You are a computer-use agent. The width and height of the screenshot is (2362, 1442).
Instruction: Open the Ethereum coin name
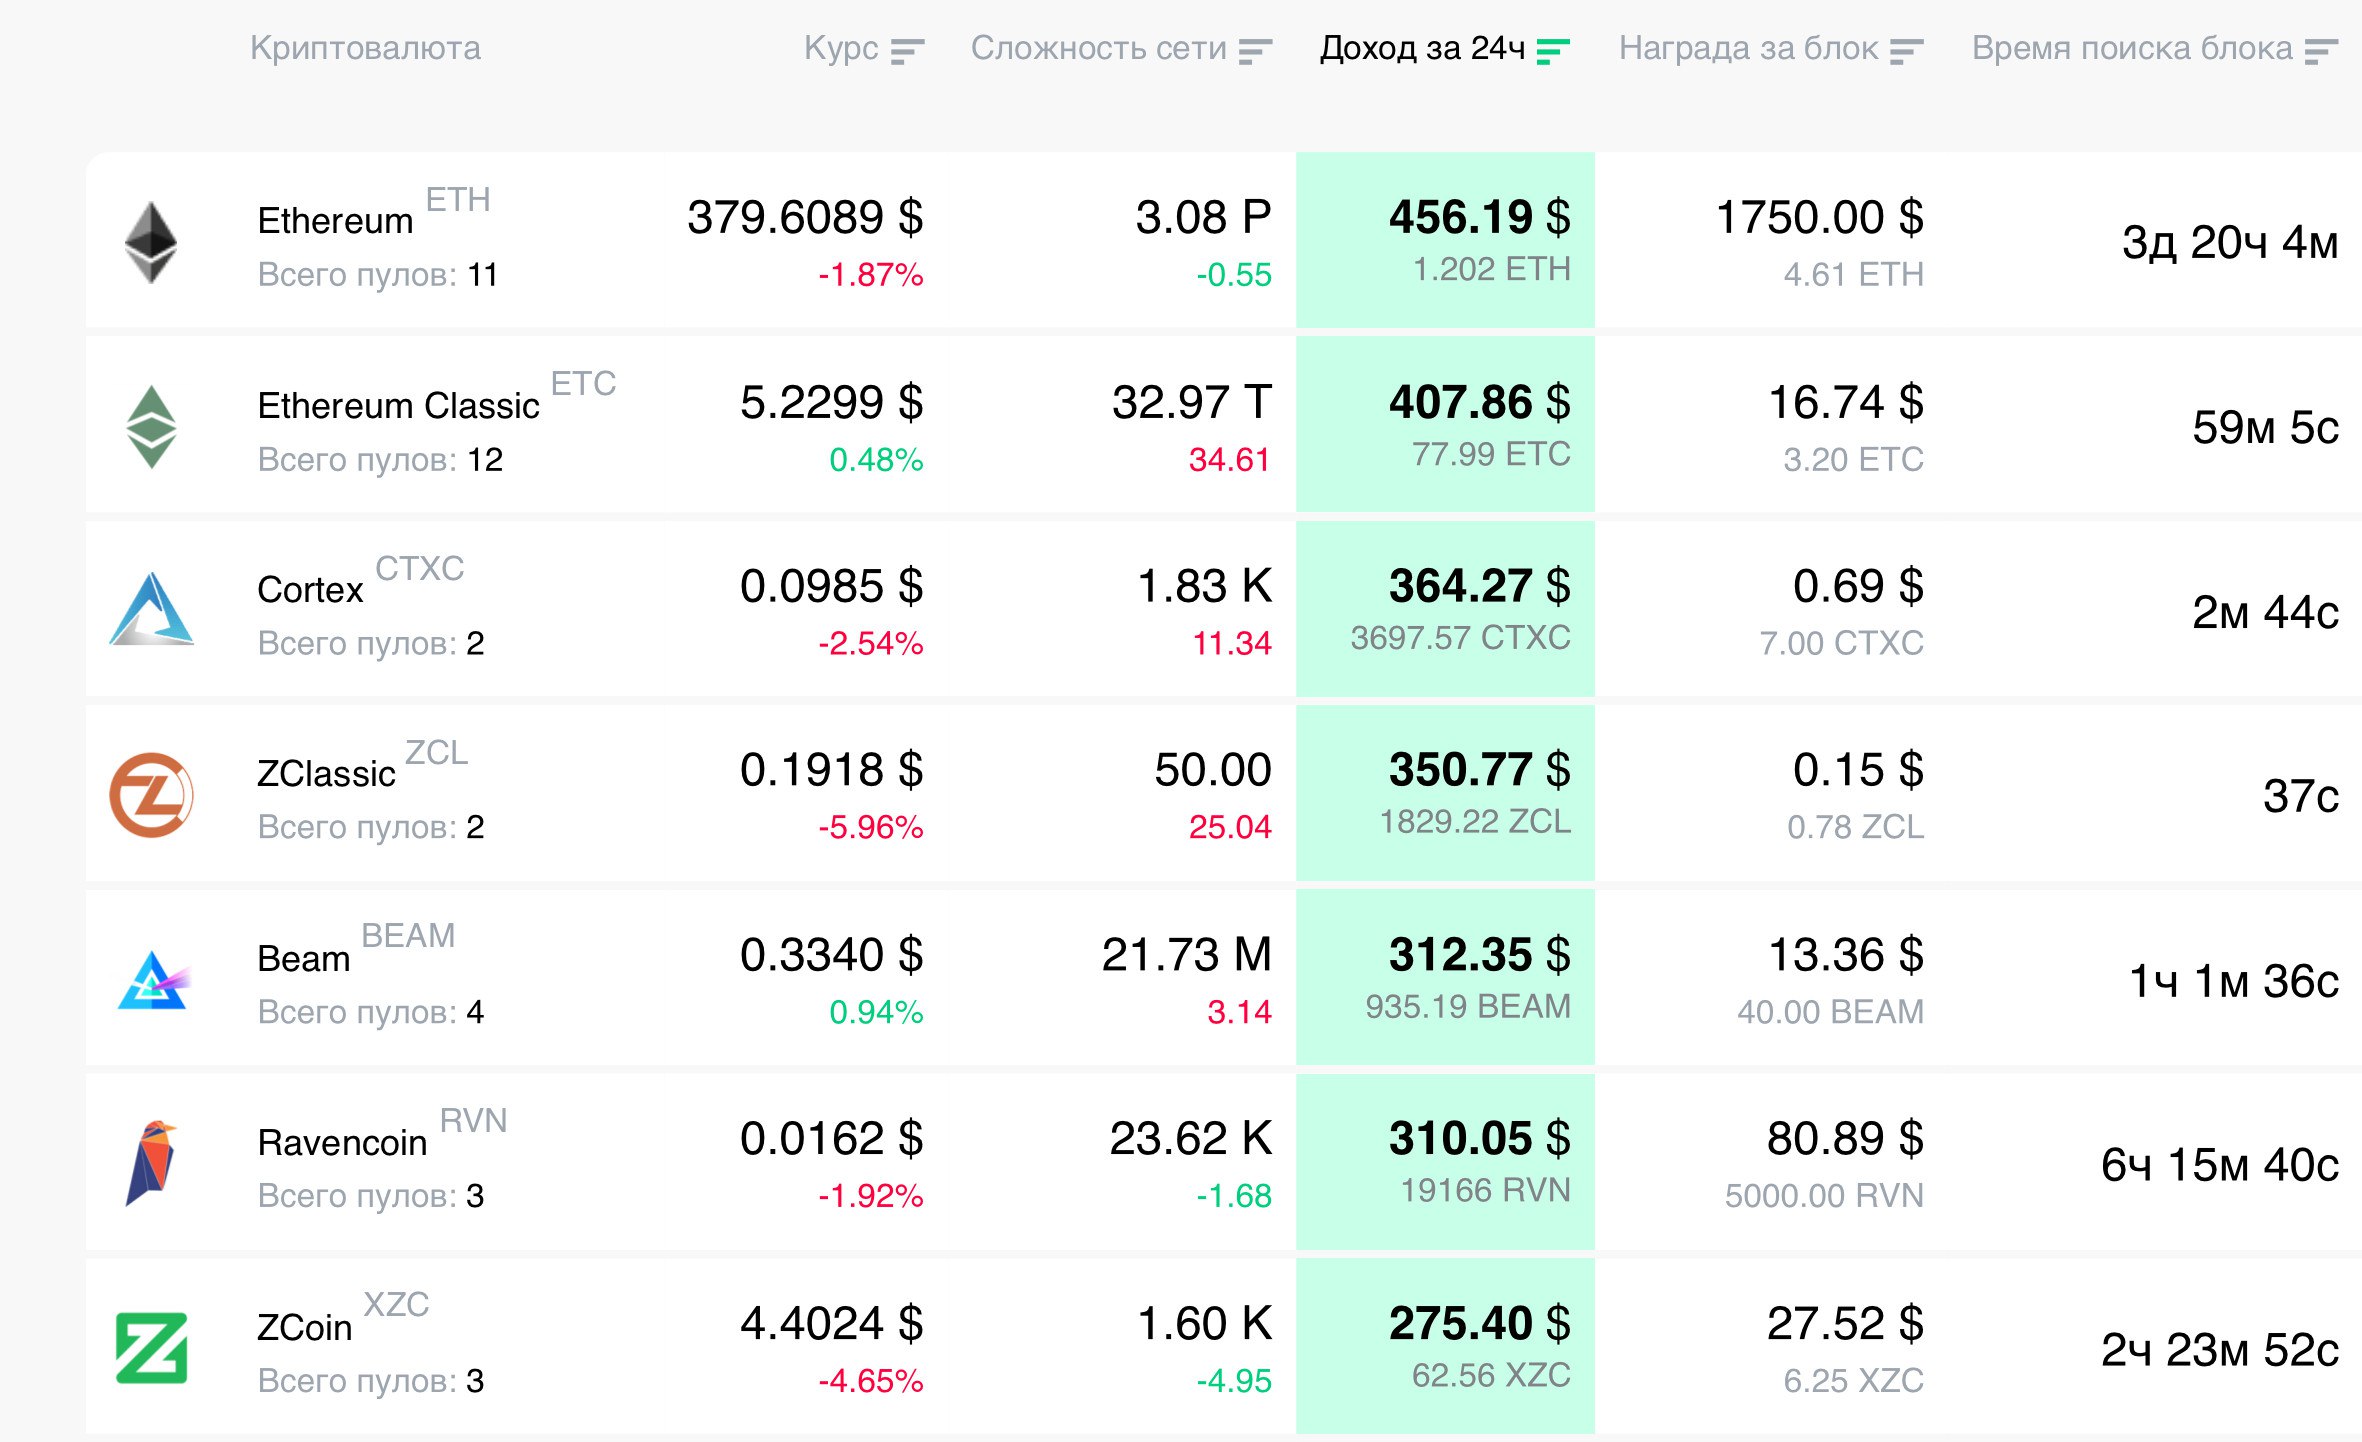(335, 221)
